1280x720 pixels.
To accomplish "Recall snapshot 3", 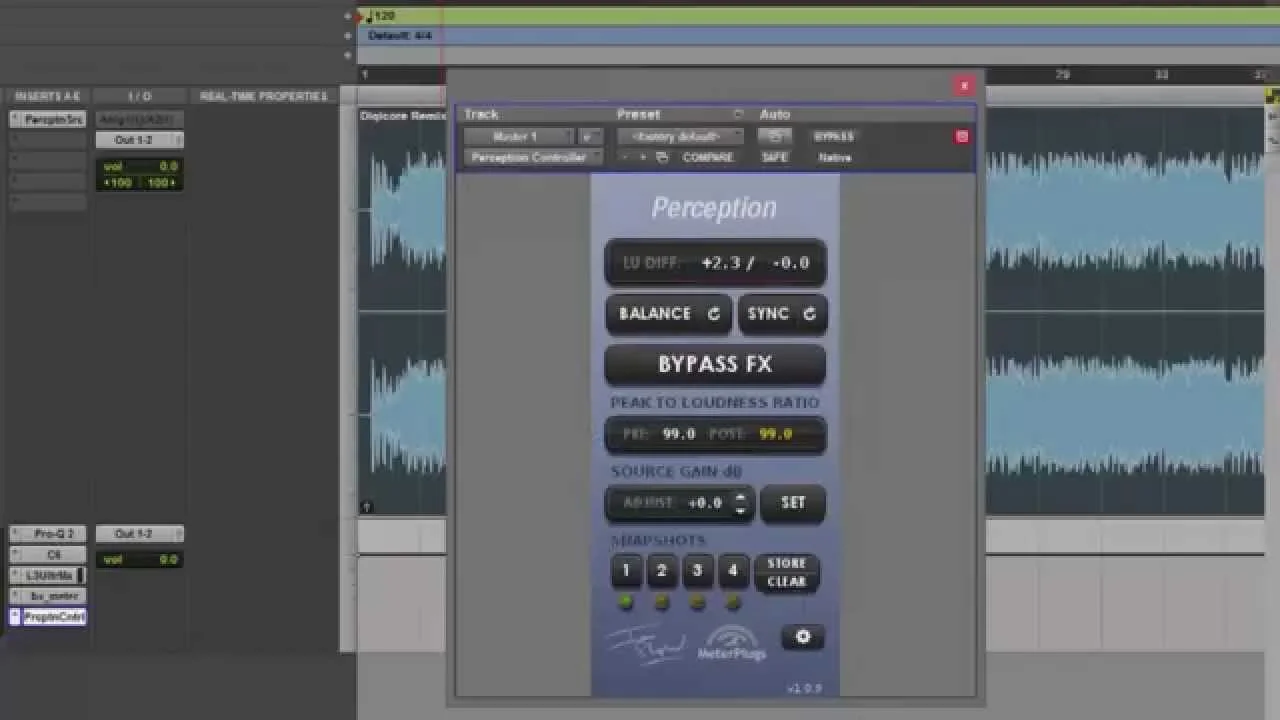I will [697, 571].
